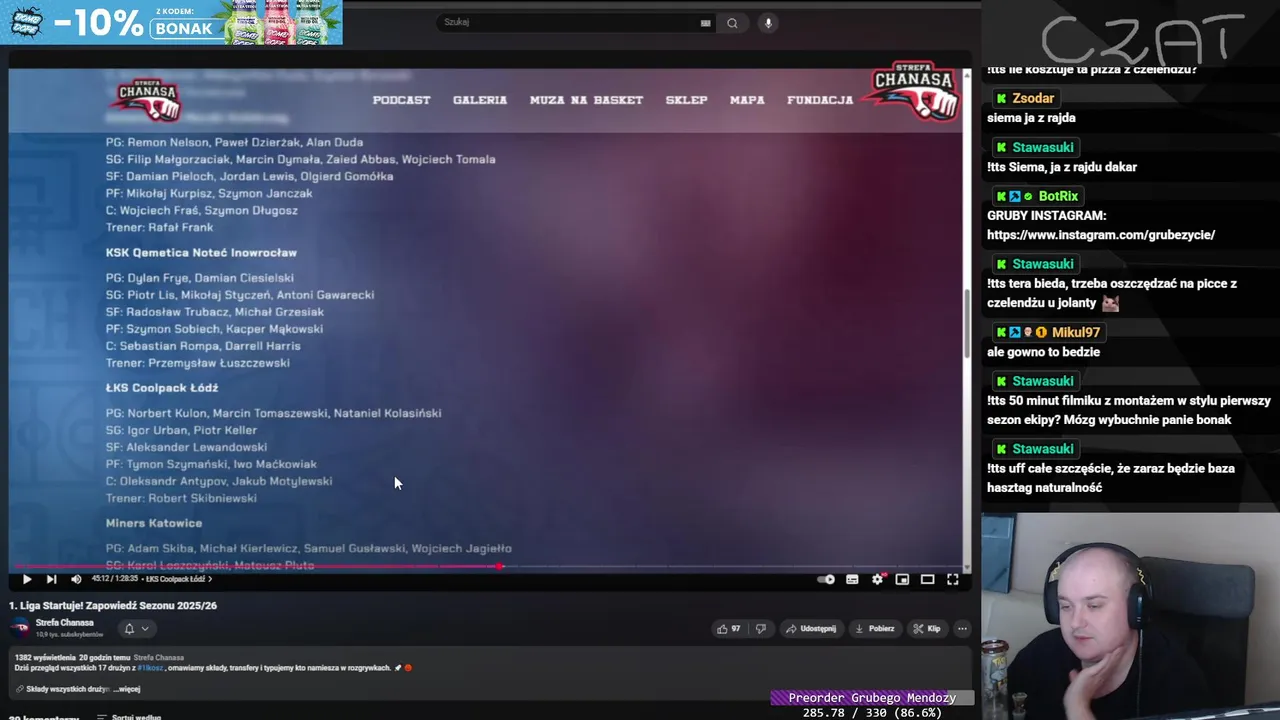Click Składy wszystkich drużyn link text
Screen dimensions: 1280x720
coord(68,689)
